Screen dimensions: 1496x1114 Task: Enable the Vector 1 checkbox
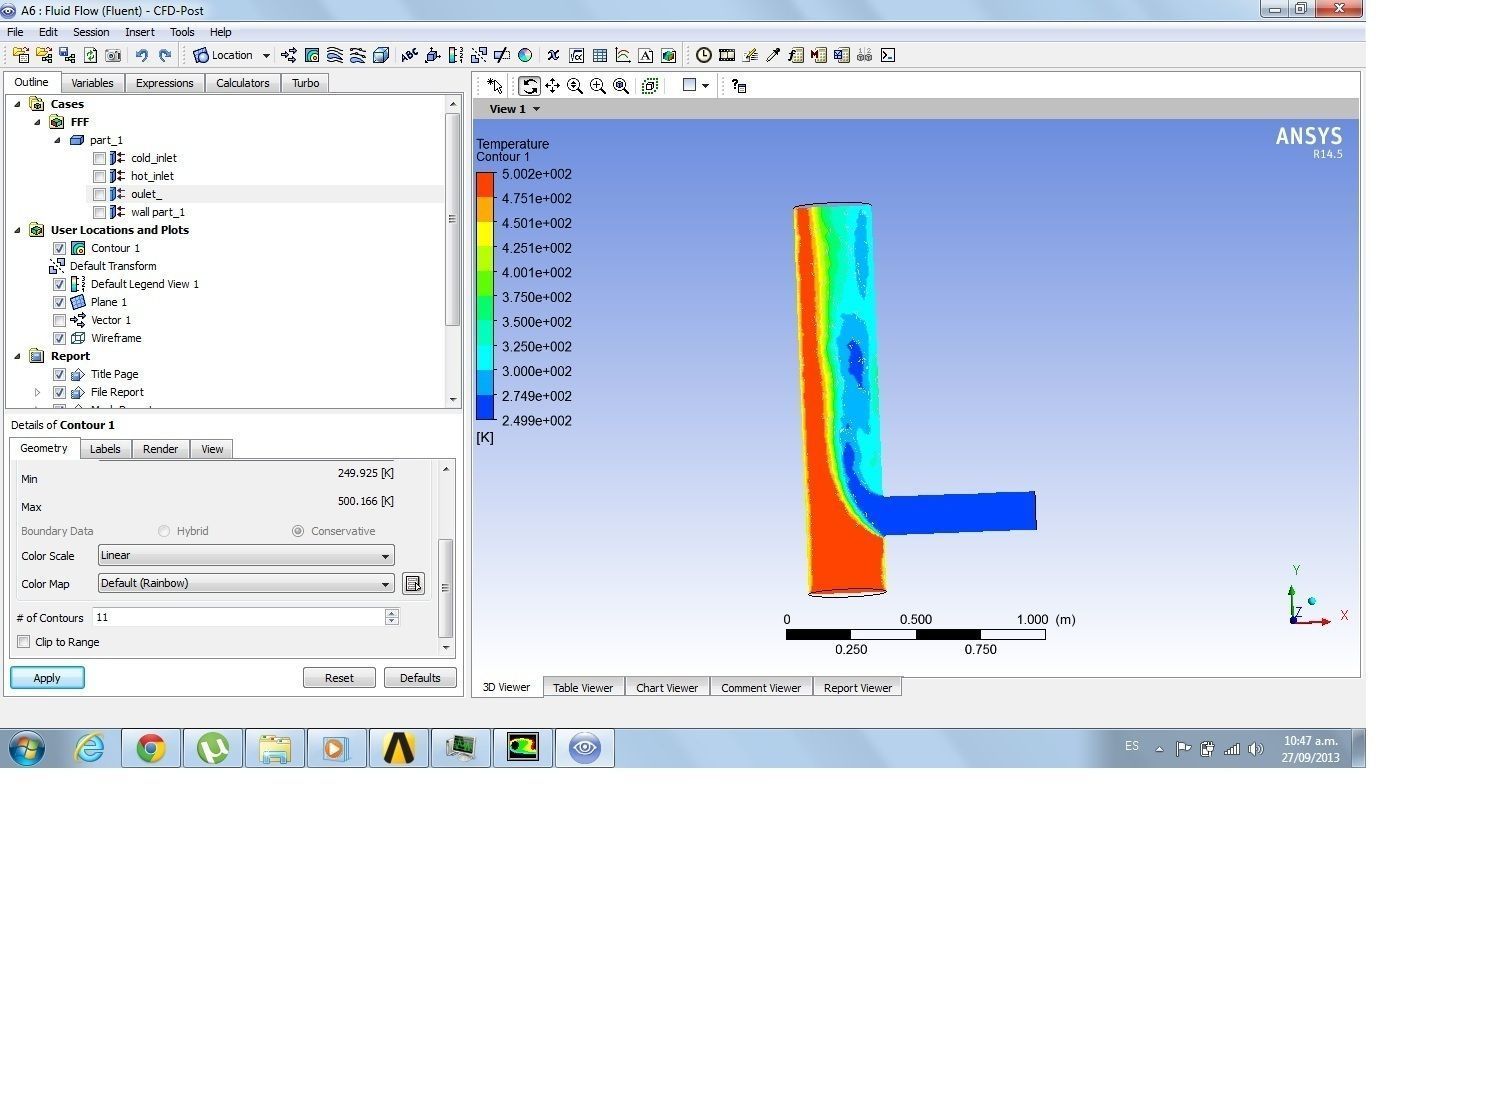pyautogui.click(x=59, y=320)
